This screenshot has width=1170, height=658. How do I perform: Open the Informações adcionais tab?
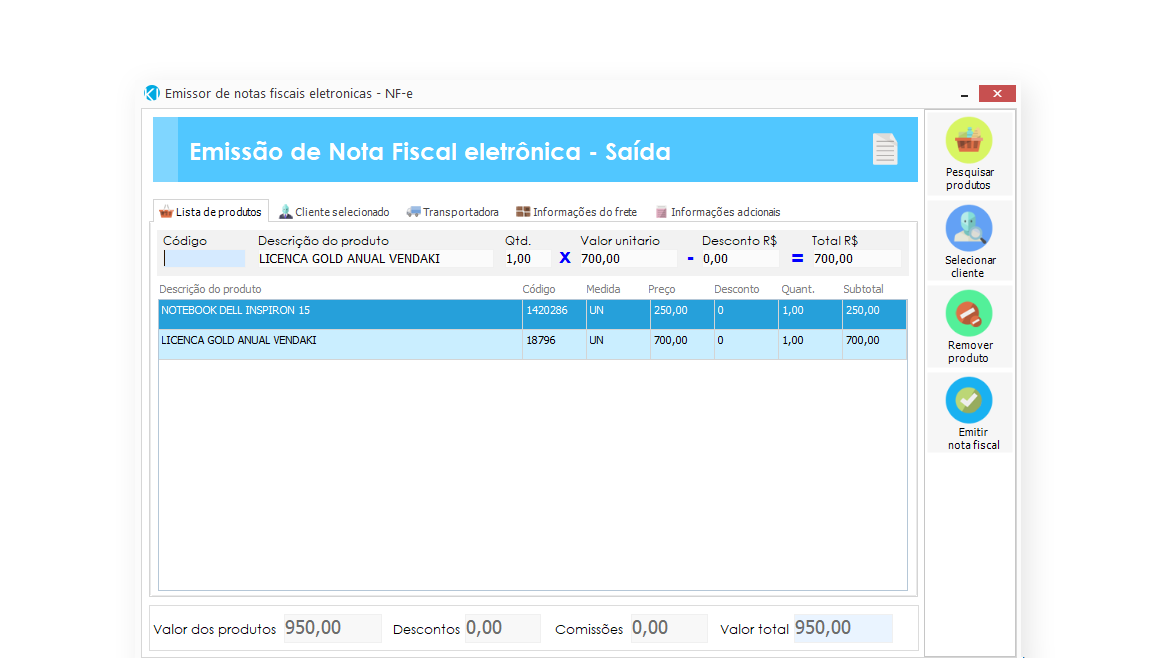click(x=723, y=211)
